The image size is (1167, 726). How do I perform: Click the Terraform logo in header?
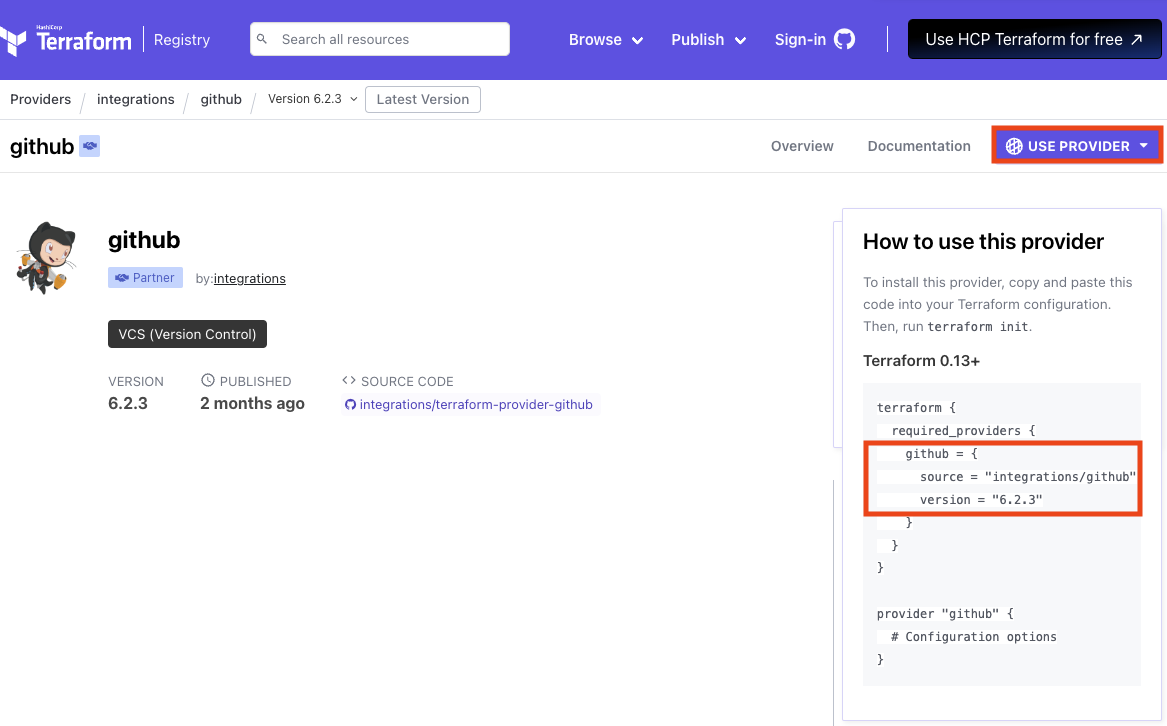click(65, 39)
